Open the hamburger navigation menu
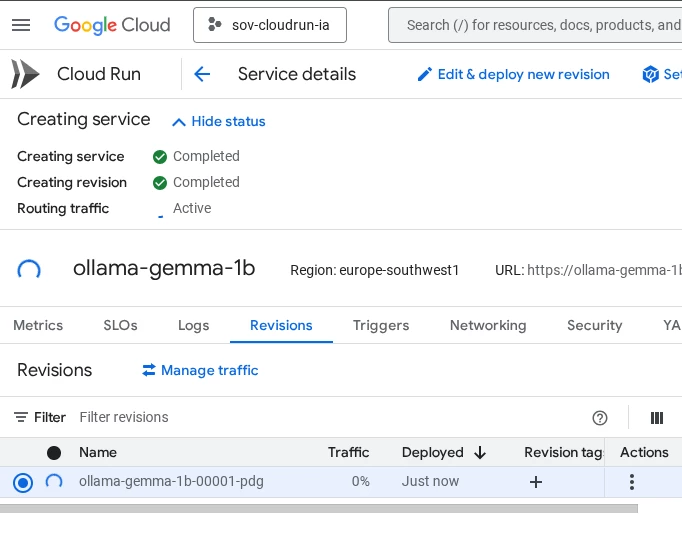Image resolution: width=682 pixels, height=540 pixels. click(x=21, y=25)
